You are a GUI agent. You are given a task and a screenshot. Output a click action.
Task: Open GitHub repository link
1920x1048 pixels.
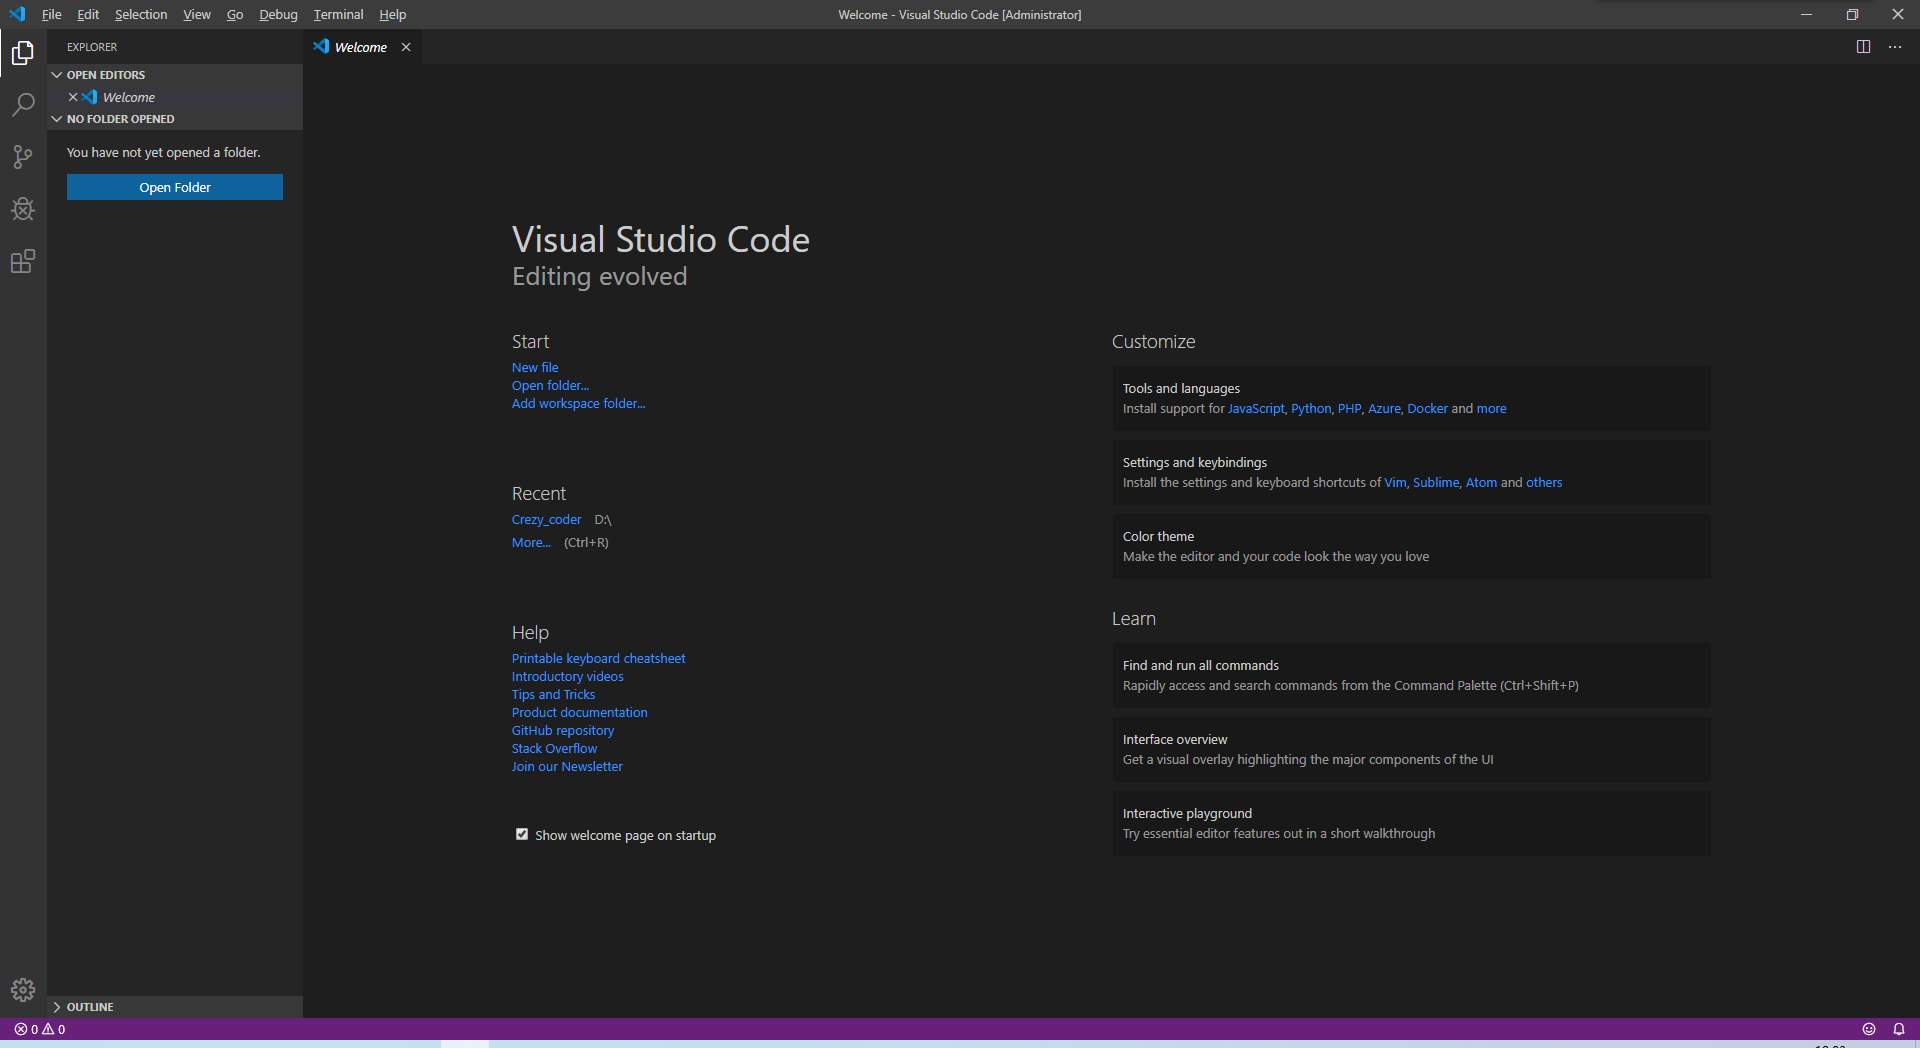[x=563, y=730]
